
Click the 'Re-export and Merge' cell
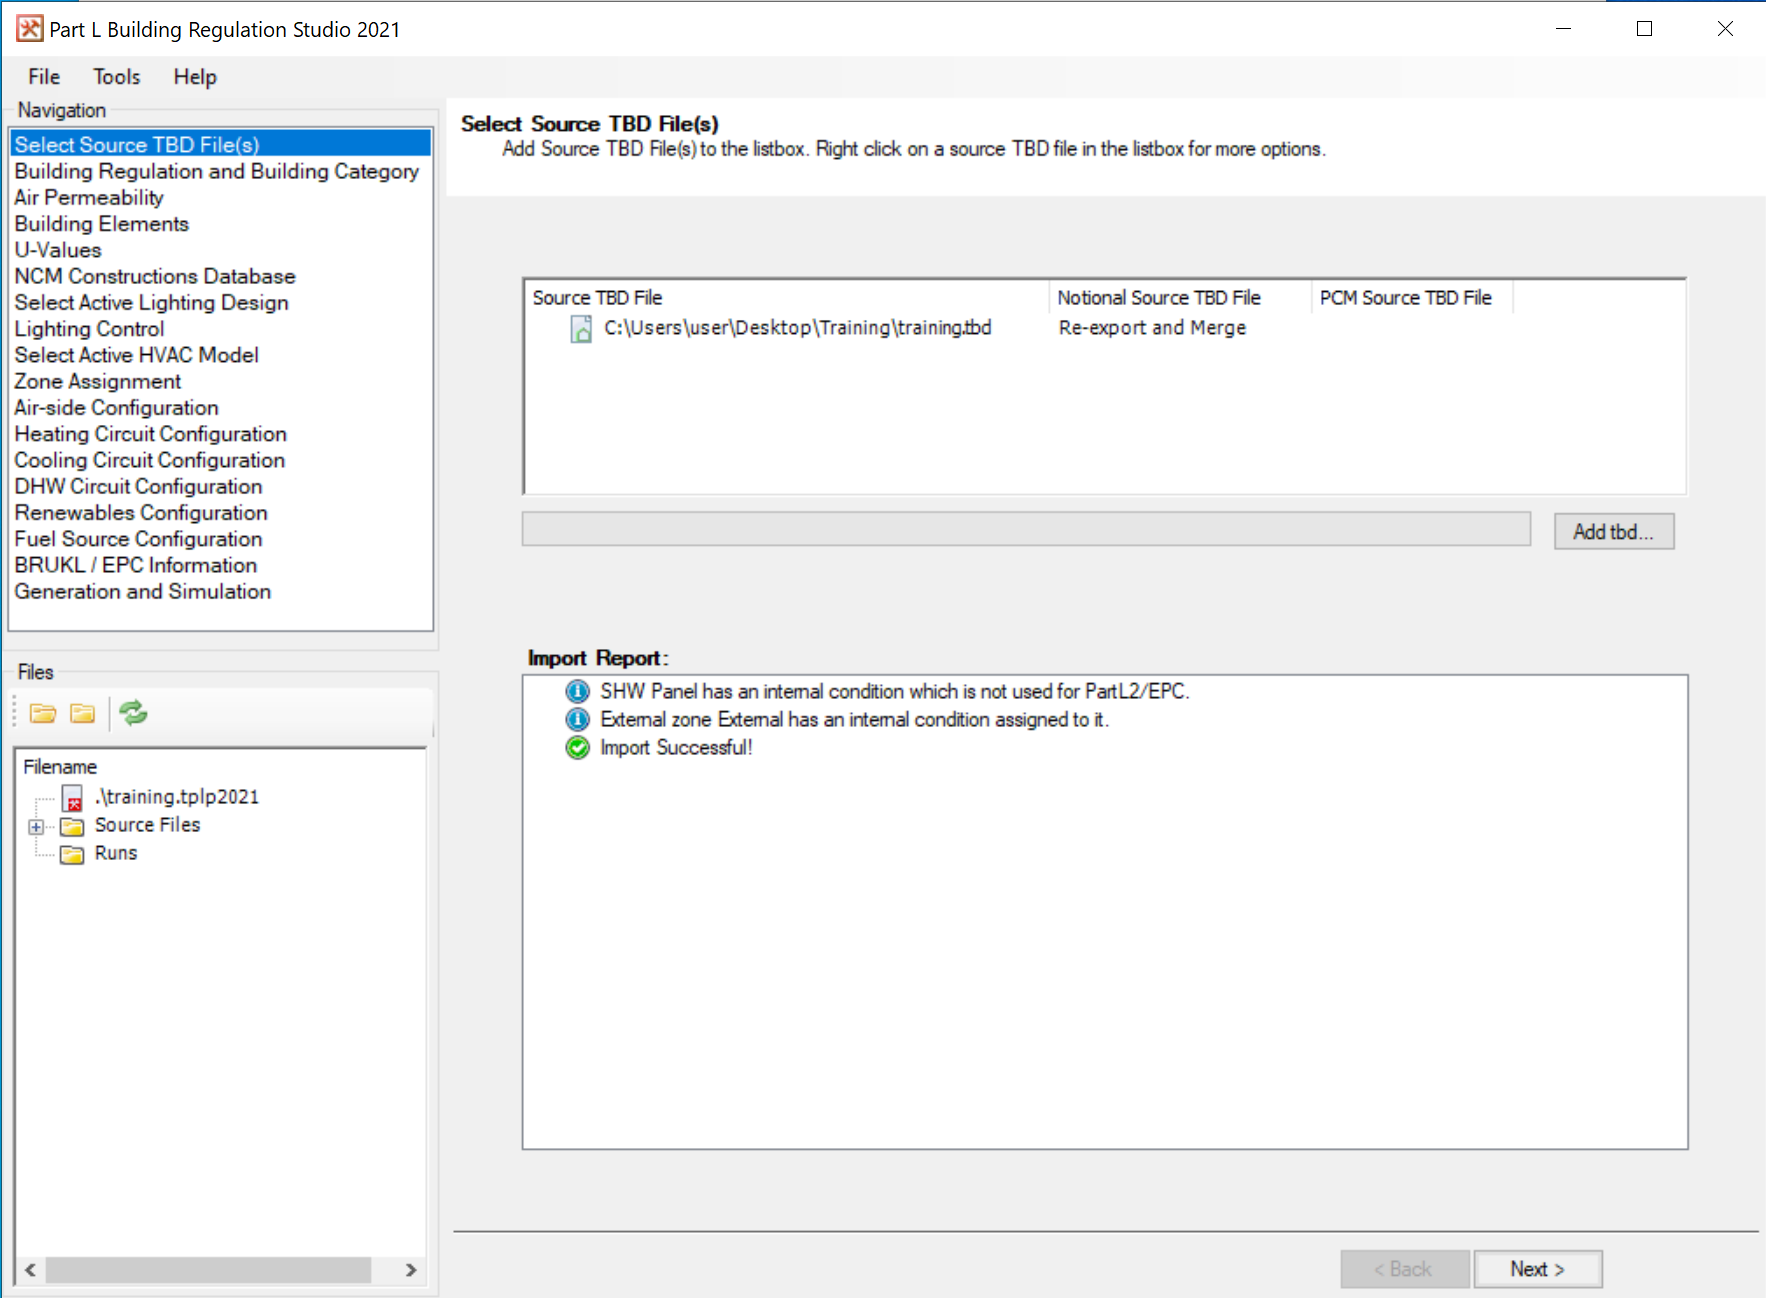point(1153,328)
